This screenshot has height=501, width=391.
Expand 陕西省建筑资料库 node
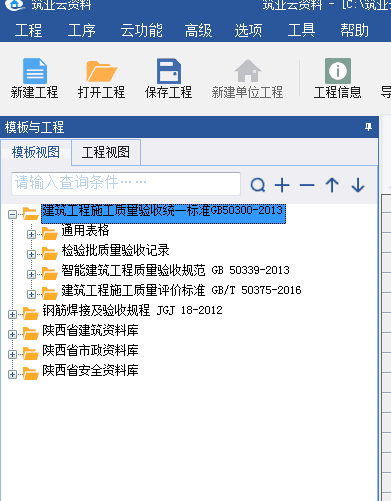point(12,334)
